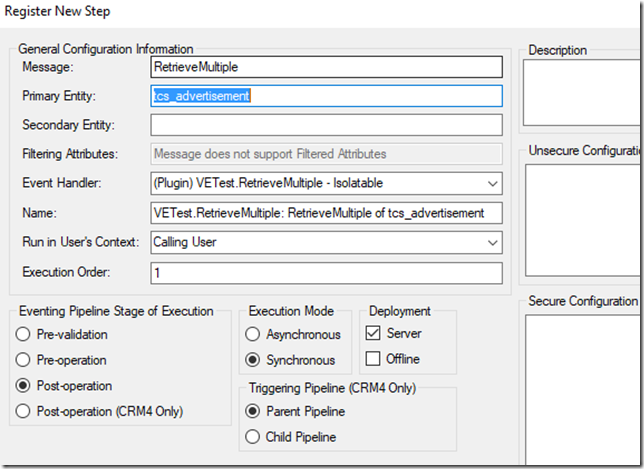Switch execution mode to Asynchronous
The image size is (644, 469).
(x=253, y=334)
